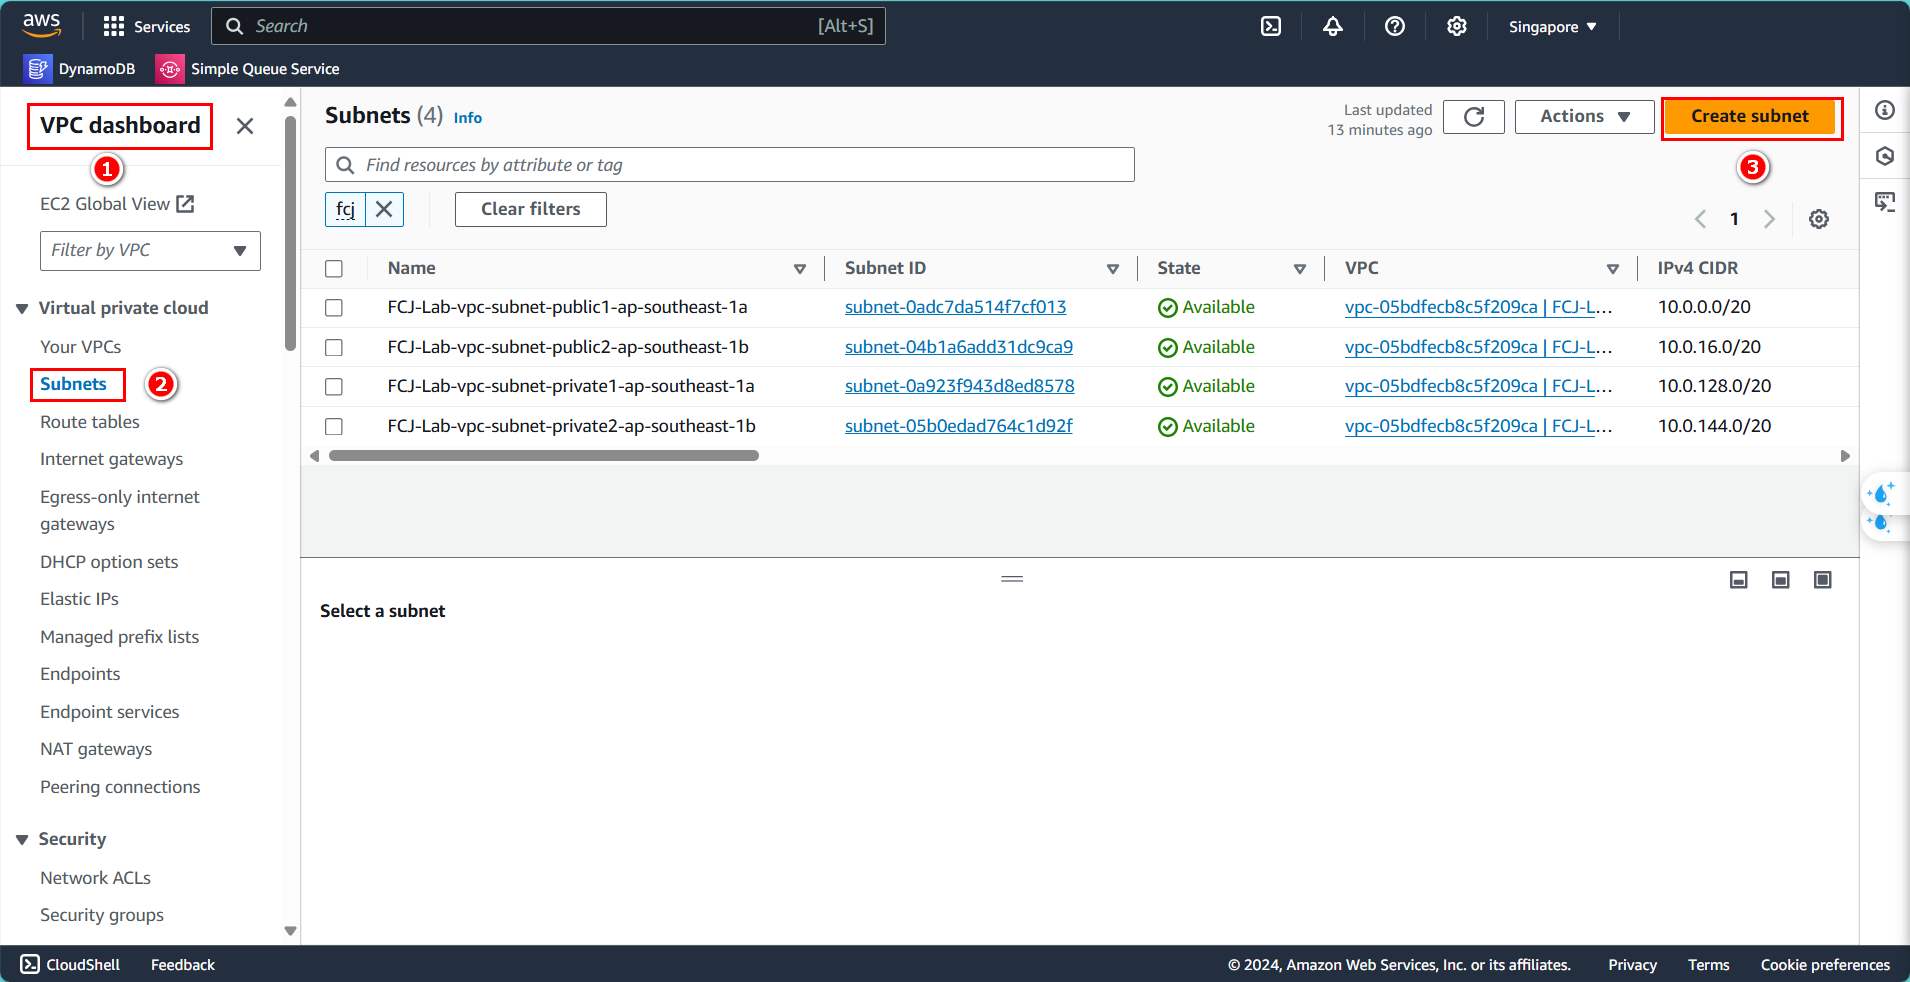Sort by the Subnet ID column arrow

(x=1113, y=269)
